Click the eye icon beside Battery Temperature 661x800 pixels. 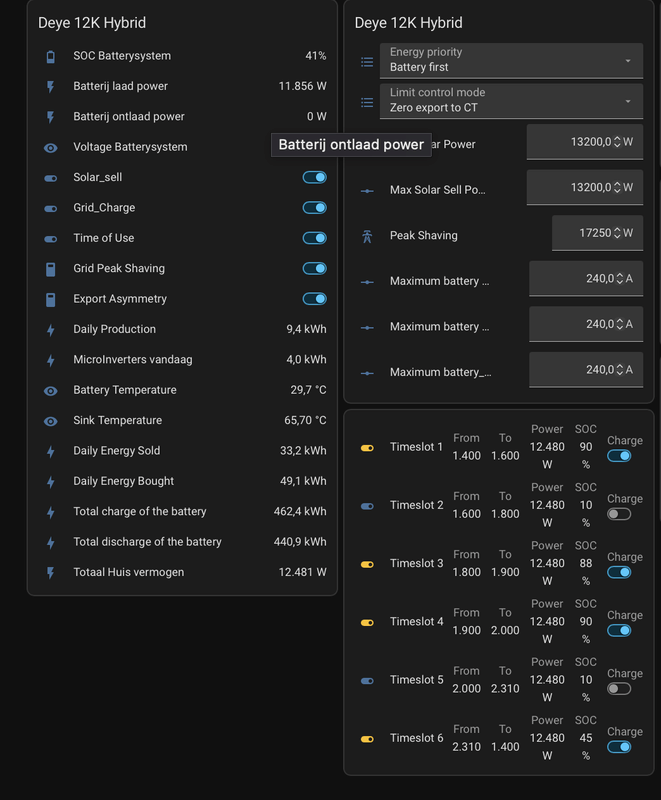pos(50,391)
